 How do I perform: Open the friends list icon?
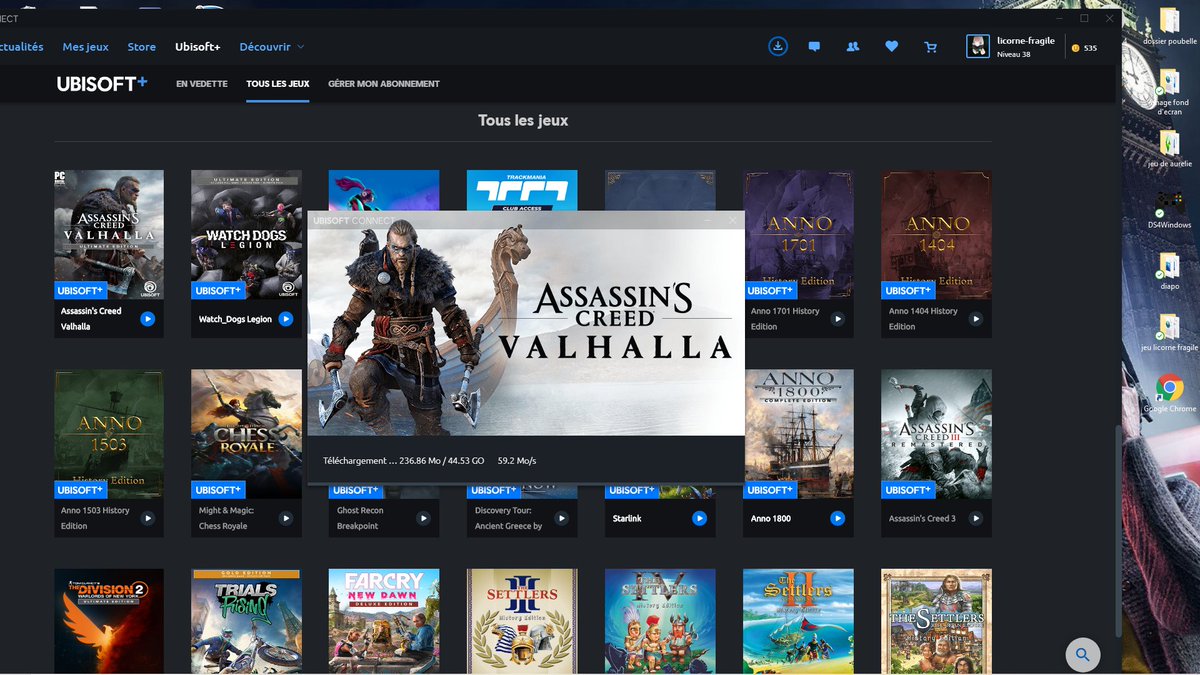(x=853, y=47)
